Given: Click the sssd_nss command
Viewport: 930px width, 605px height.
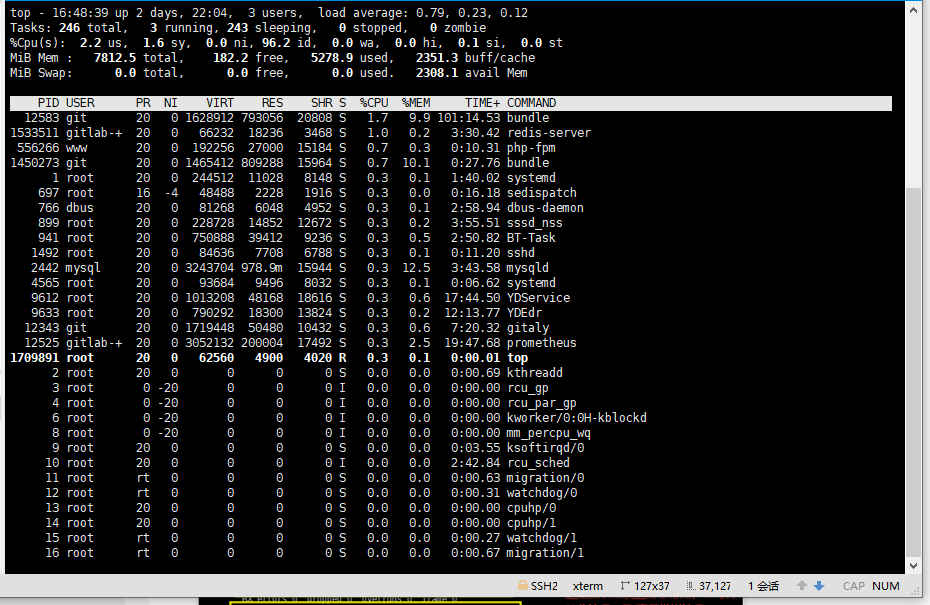Looking at the screenshot, I should click(534, 222).
